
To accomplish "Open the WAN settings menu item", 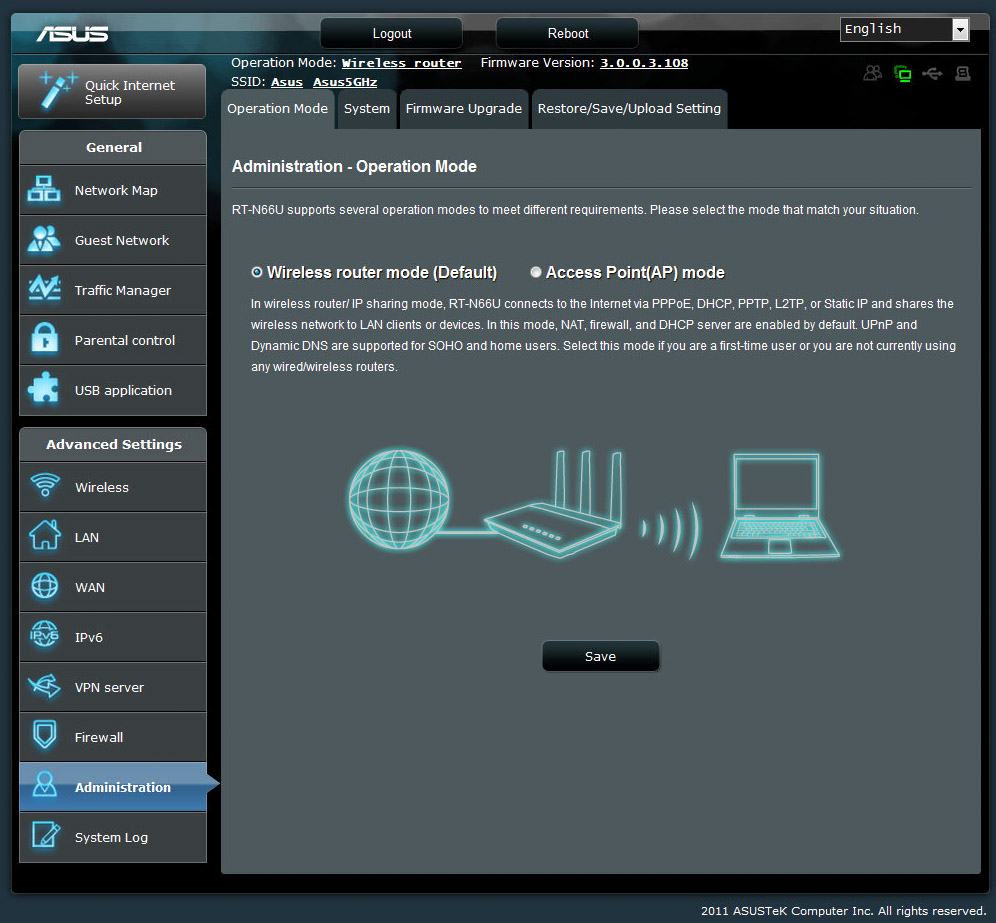I will click(x=113, y=587).
